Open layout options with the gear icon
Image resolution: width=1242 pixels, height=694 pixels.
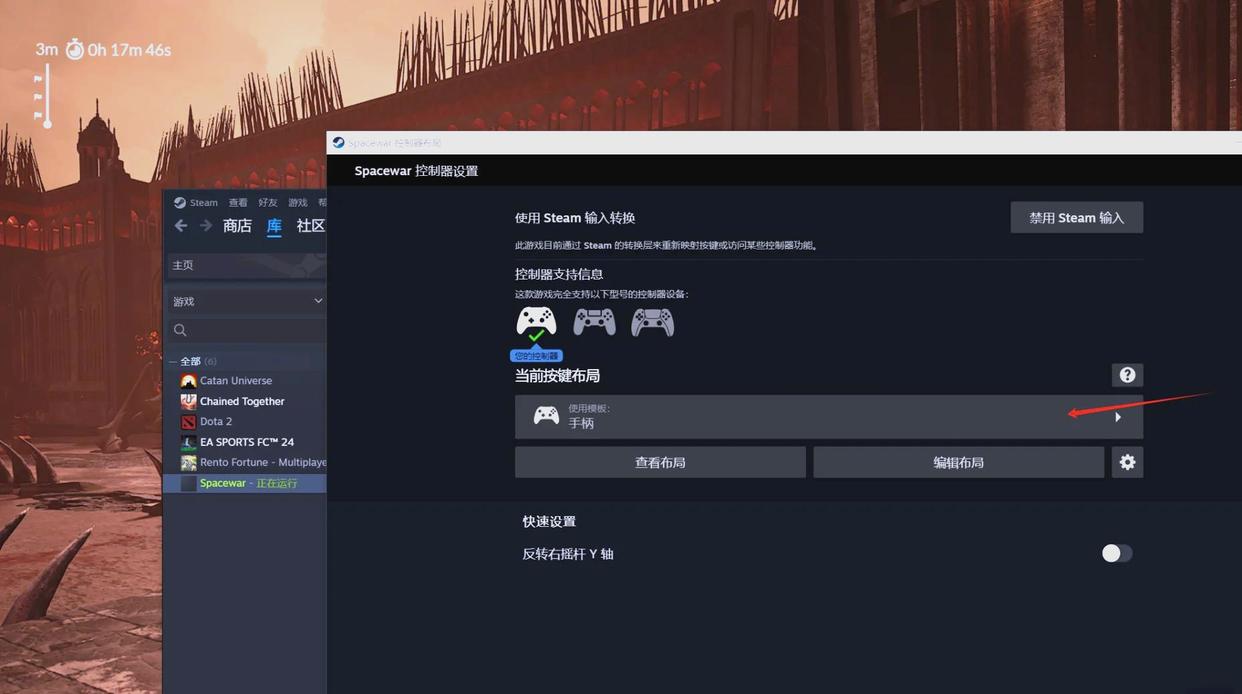point(1127,462)
